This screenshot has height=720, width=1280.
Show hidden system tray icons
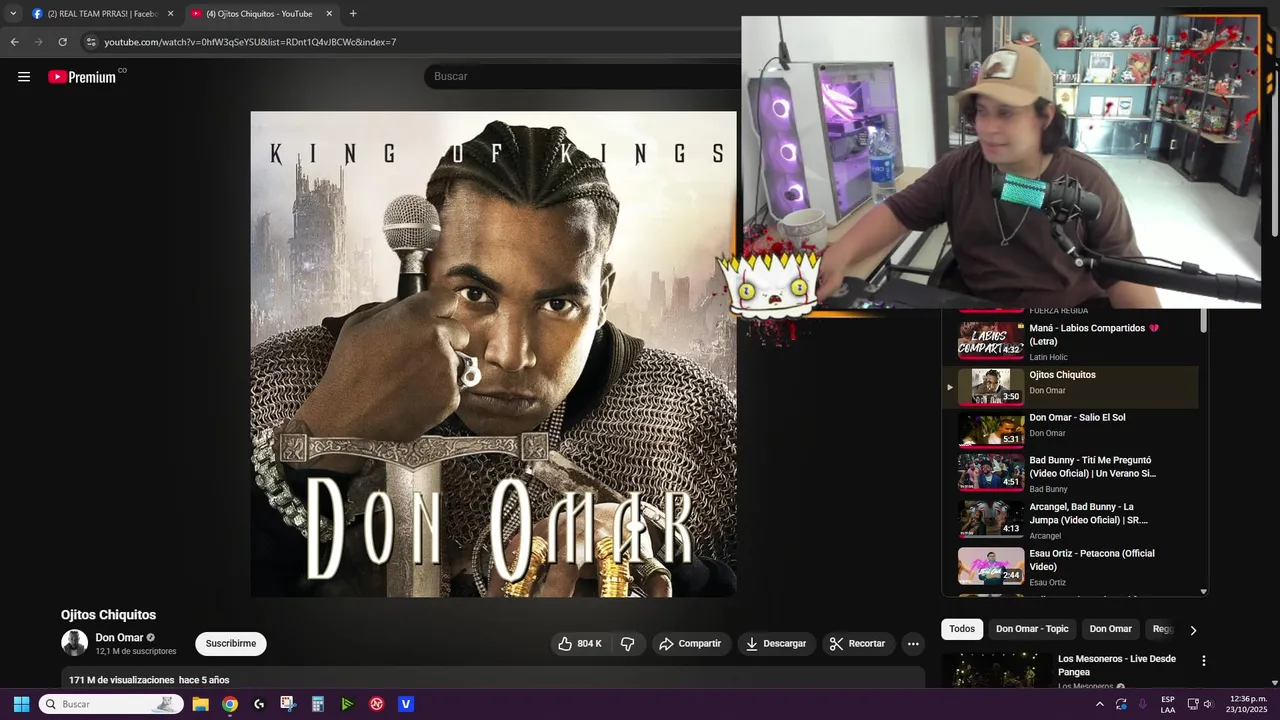point(1099,704)
